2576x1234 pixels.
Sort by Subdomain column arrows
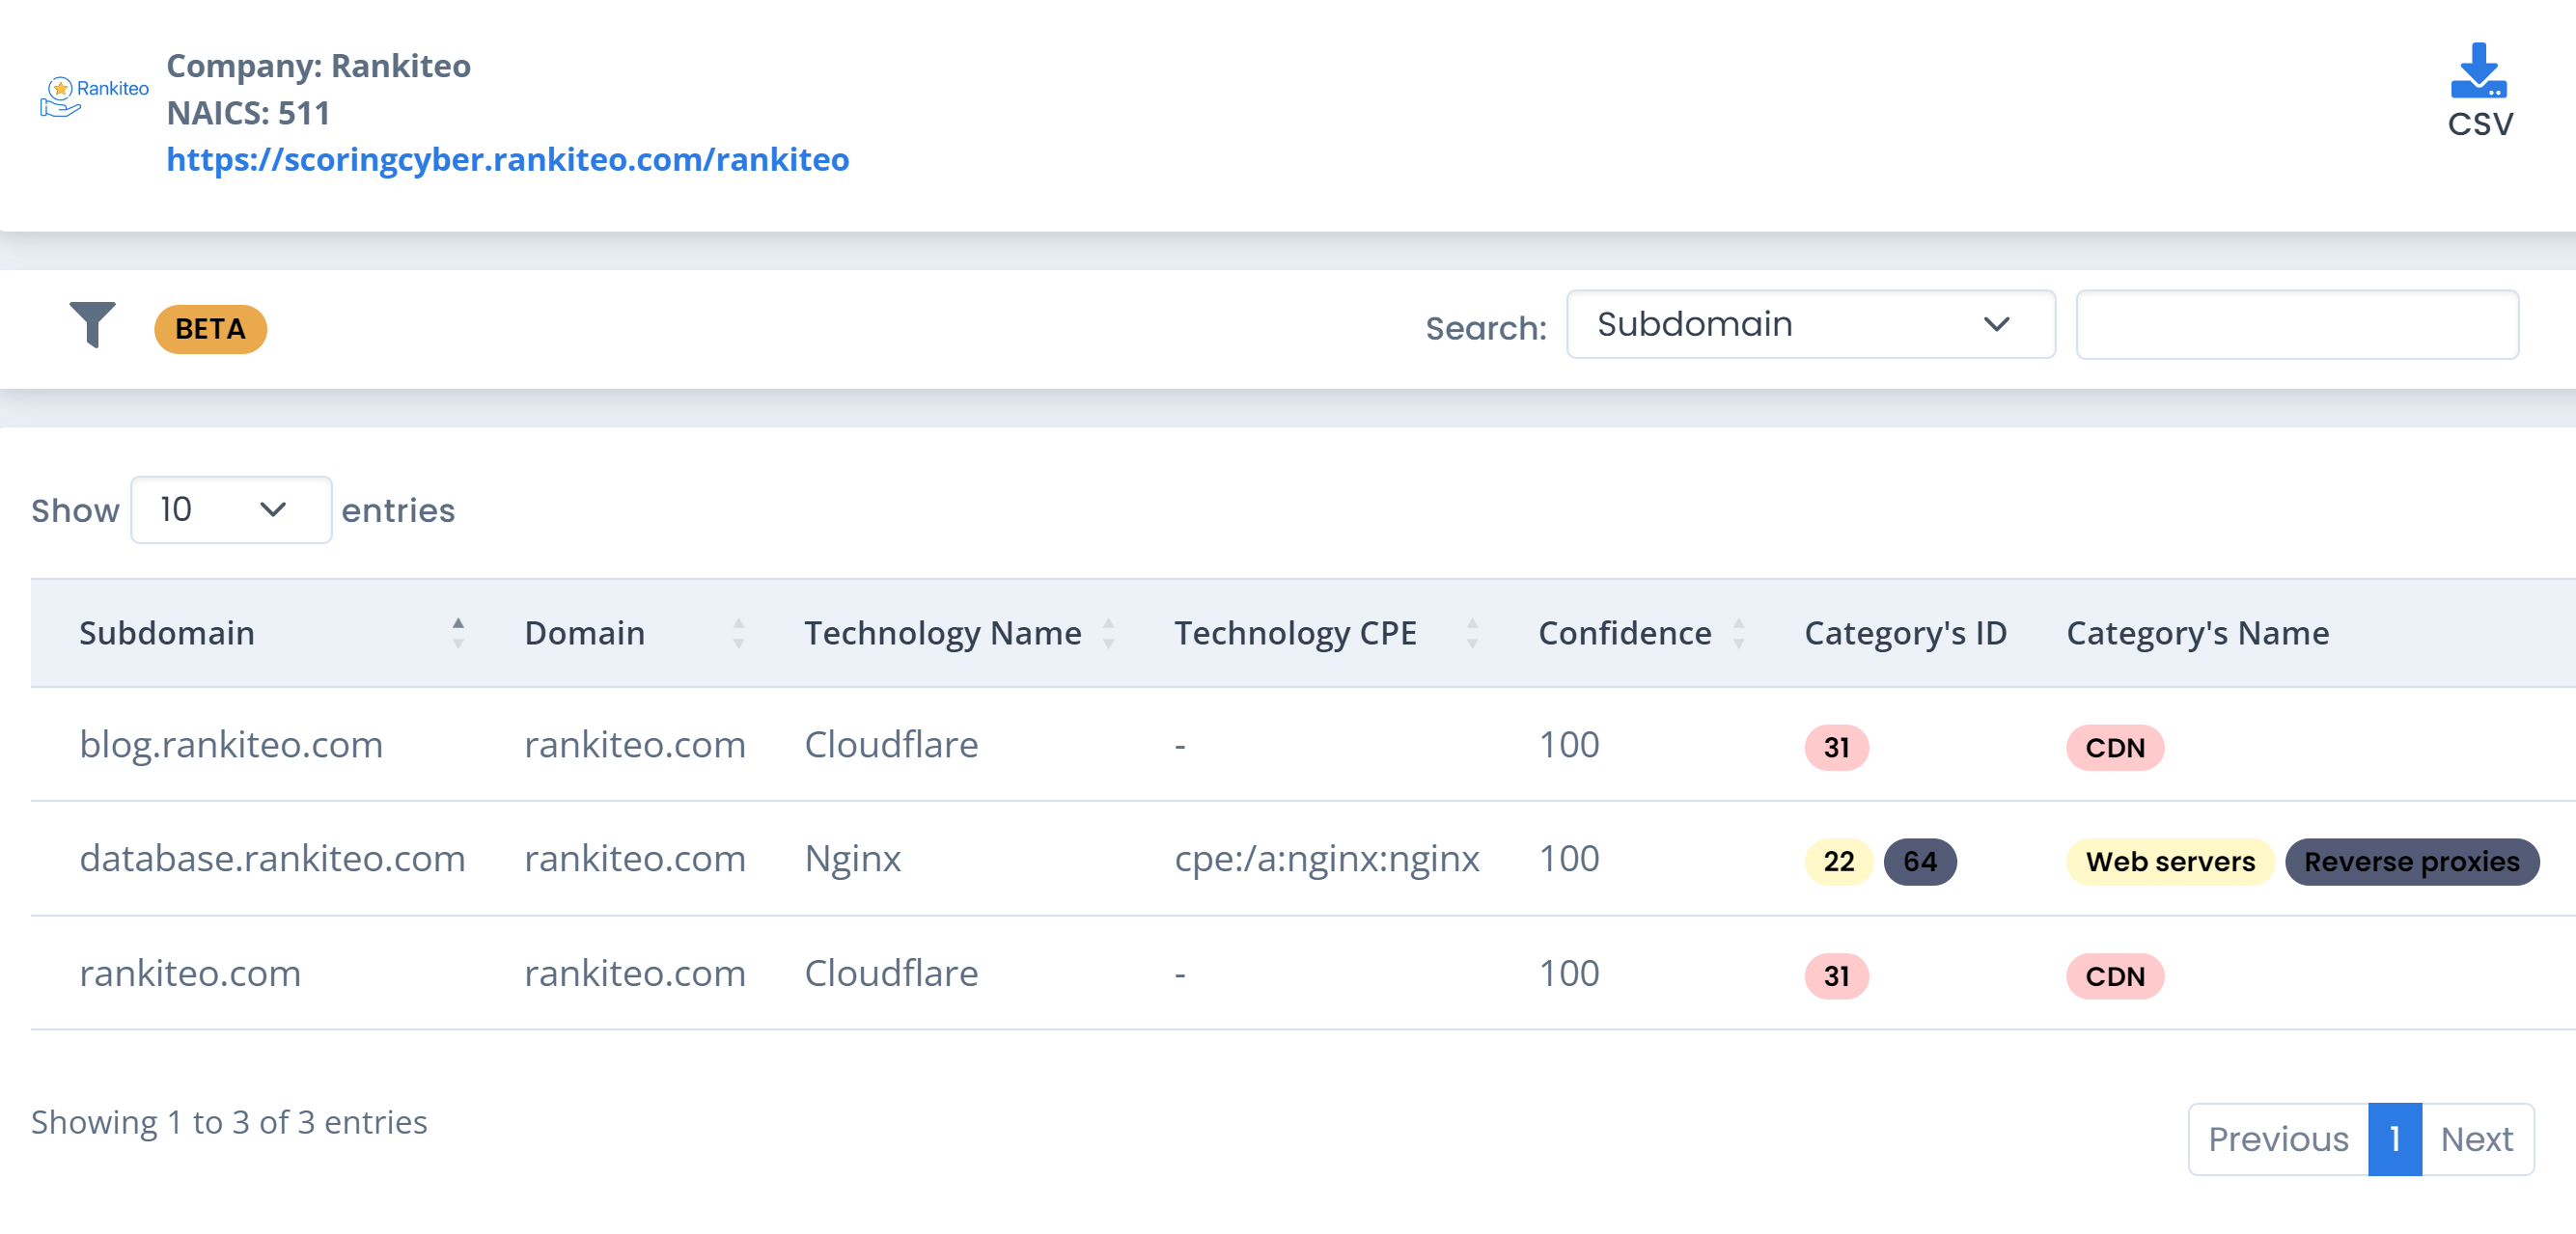tap(458, 632)
